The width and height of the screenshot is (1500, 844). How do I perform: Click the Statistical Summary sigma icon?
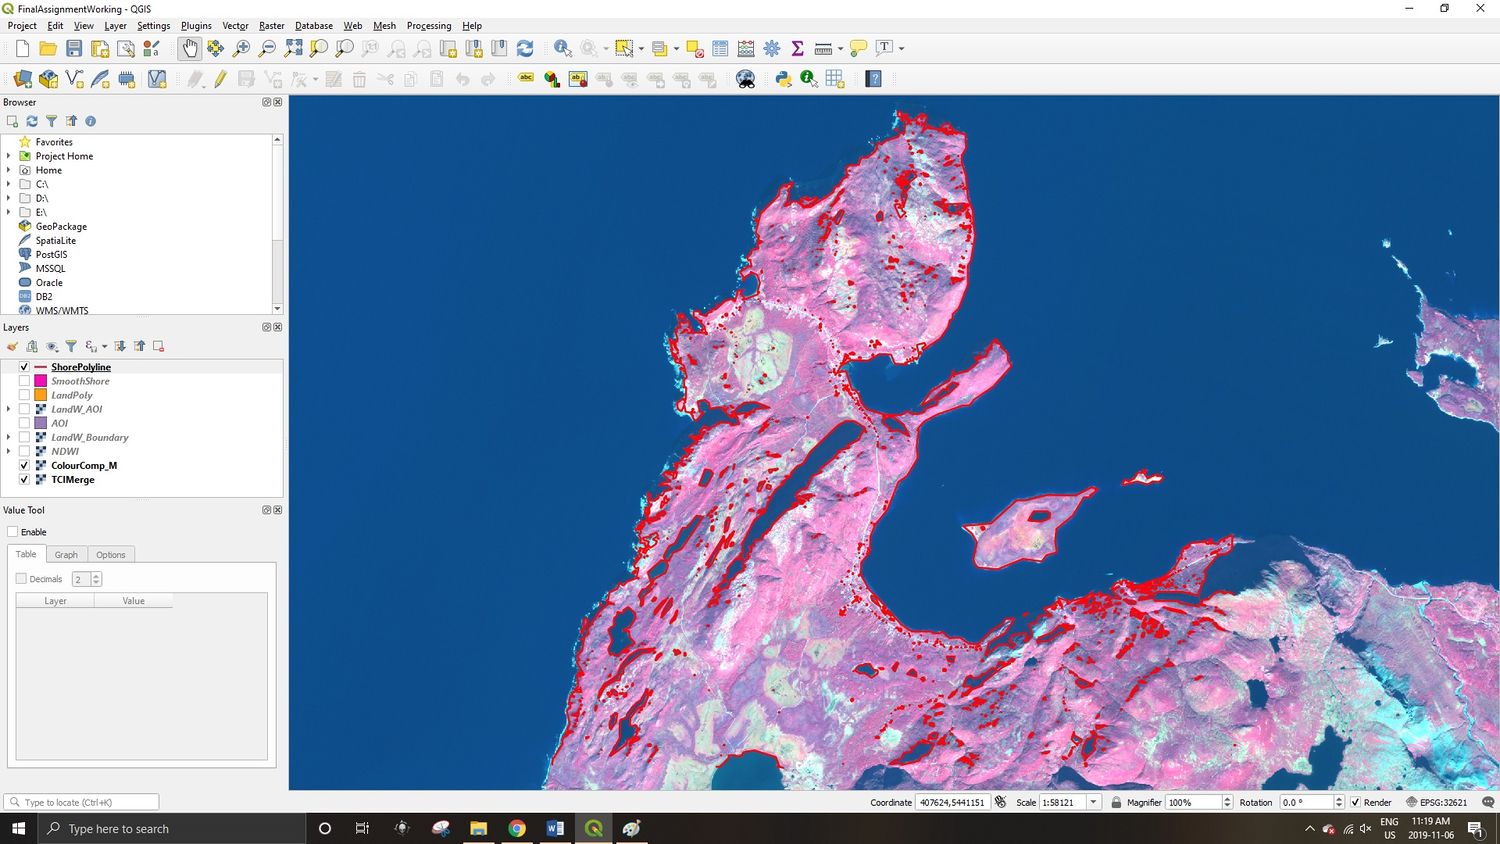[797, 47]
